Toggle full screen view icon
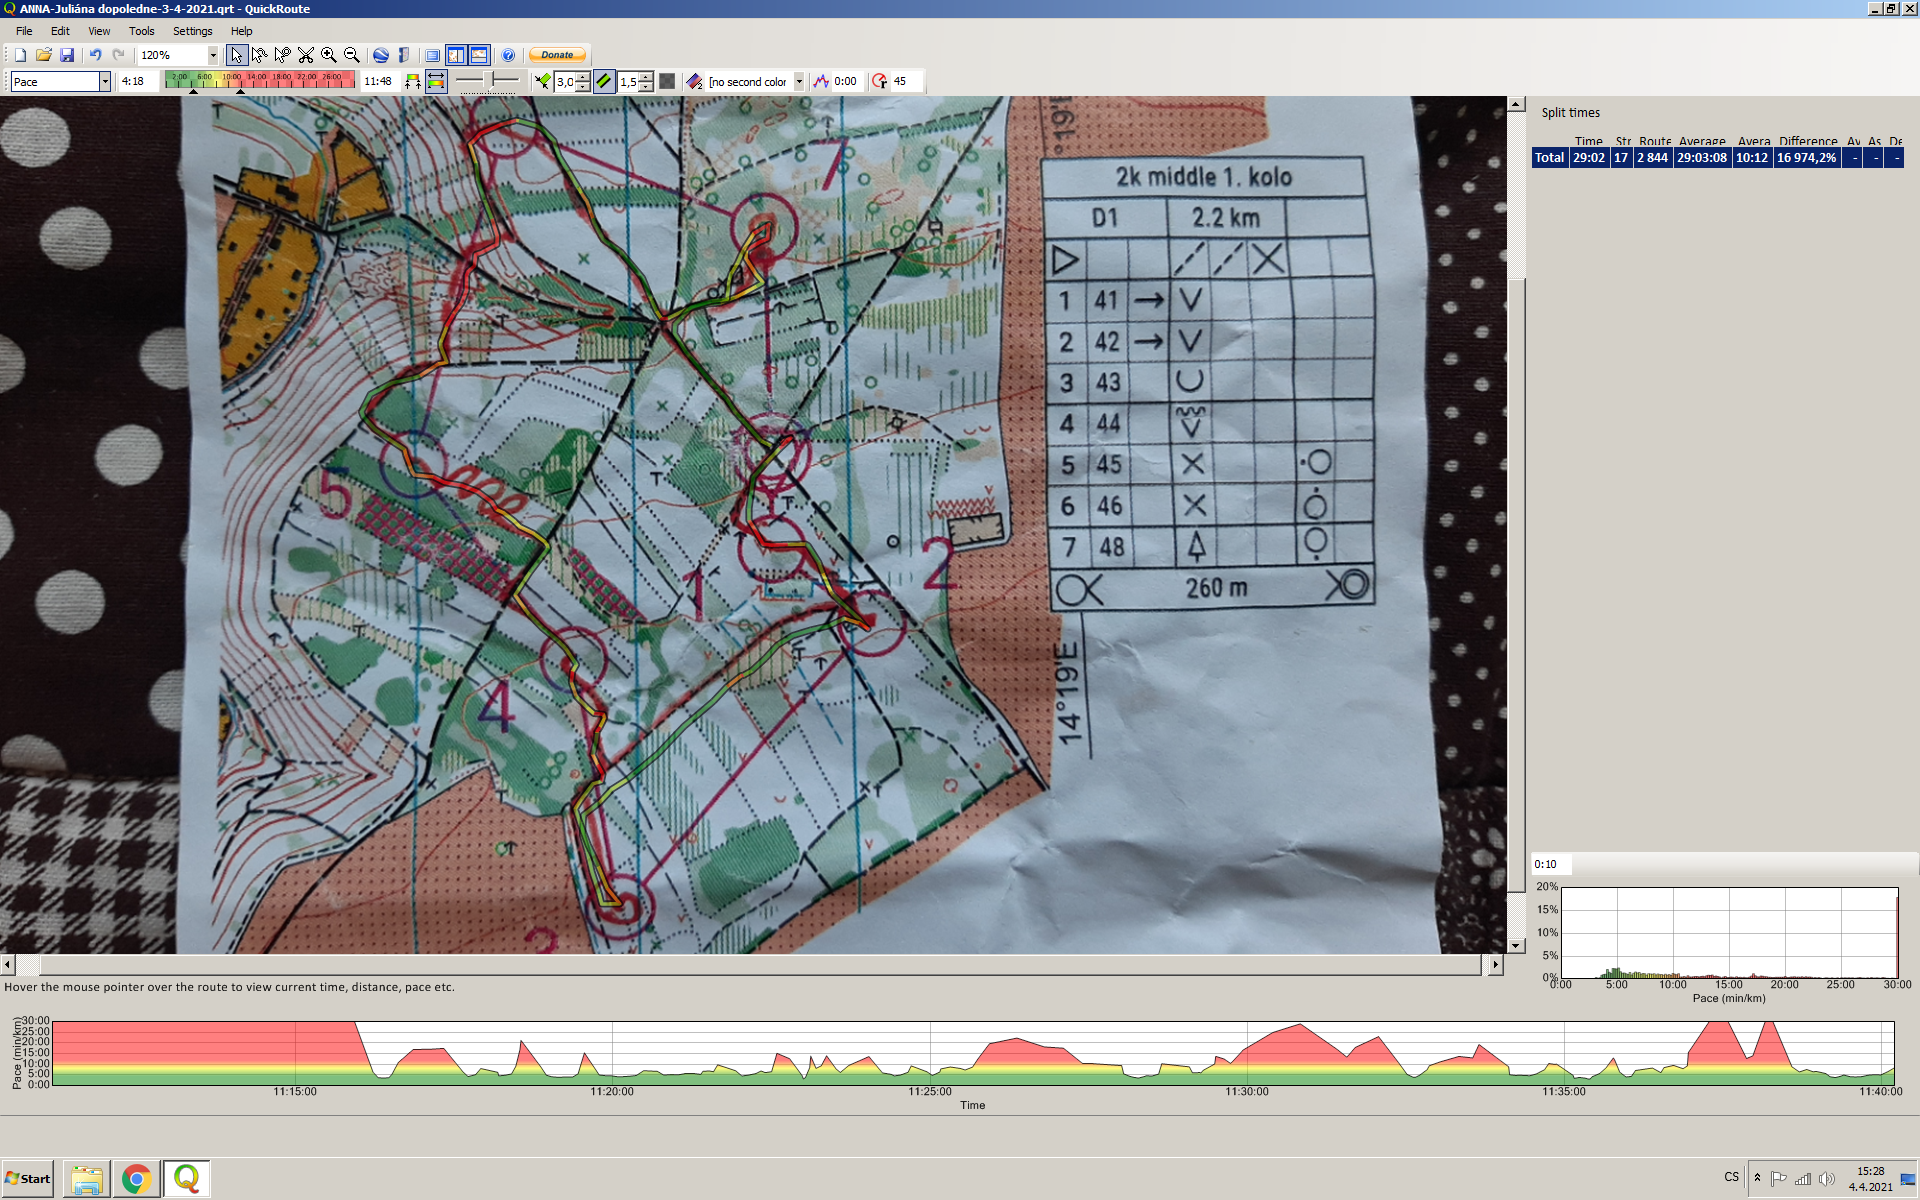Screen dimensions: 1920x1200 pos(432,55)
